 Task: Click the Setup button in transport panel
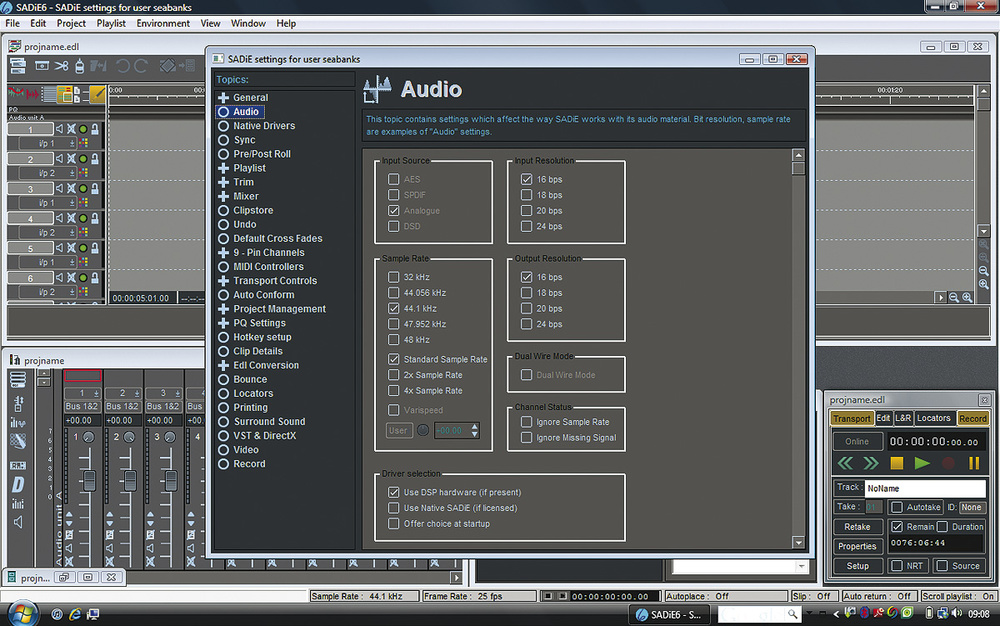[x=857, y=566]
